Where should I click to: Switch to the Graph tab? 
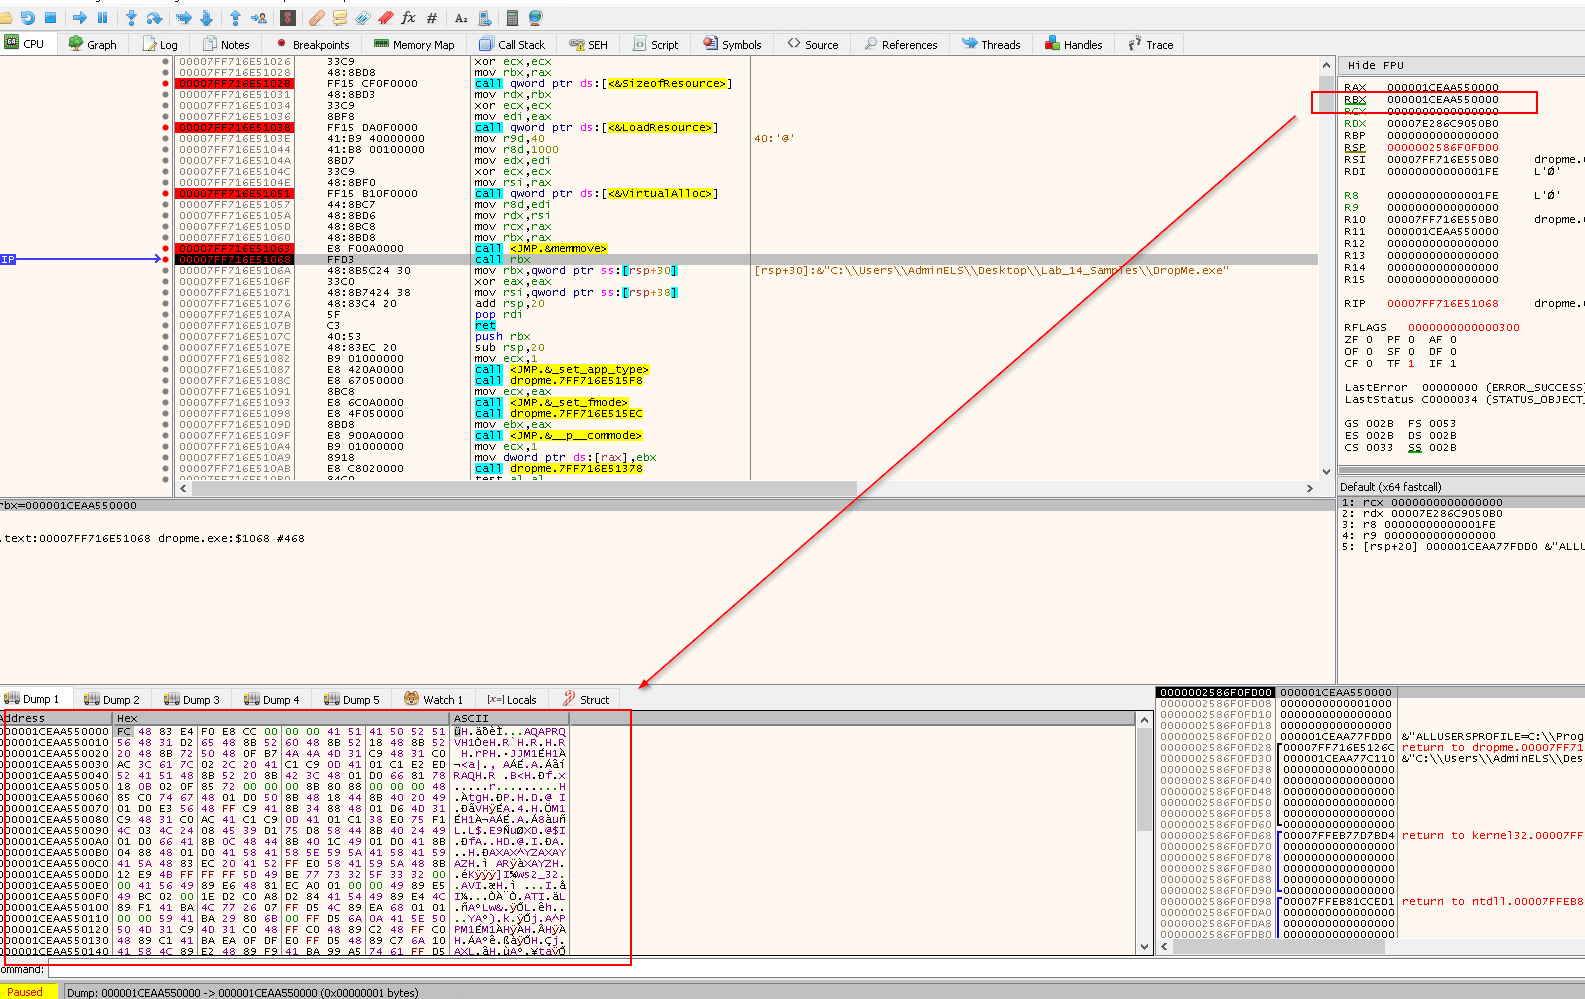coord(92,44)
